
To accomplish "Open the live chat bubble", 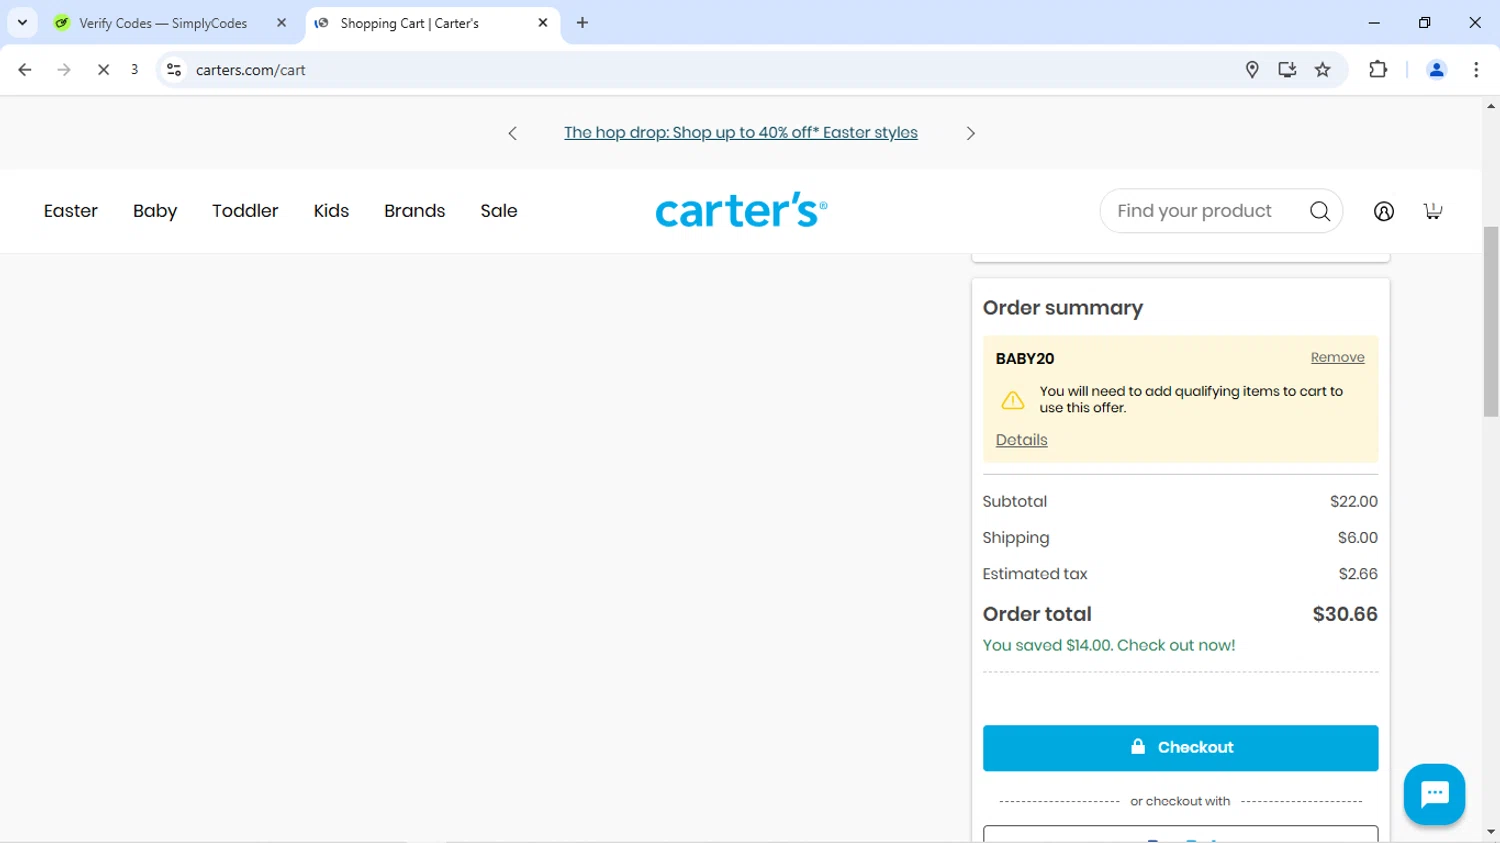I will click(x=1435, y=794).
